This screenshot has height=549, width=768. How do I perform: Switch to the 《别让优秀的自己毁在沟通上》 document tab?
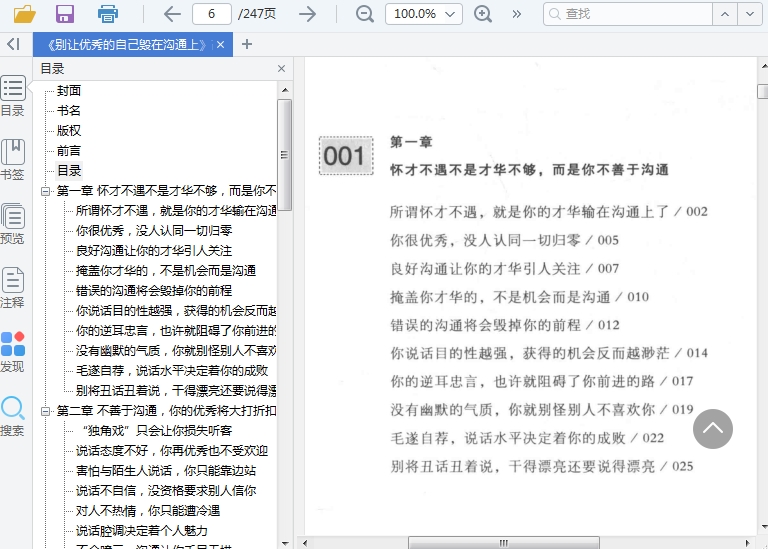[125, 45]
